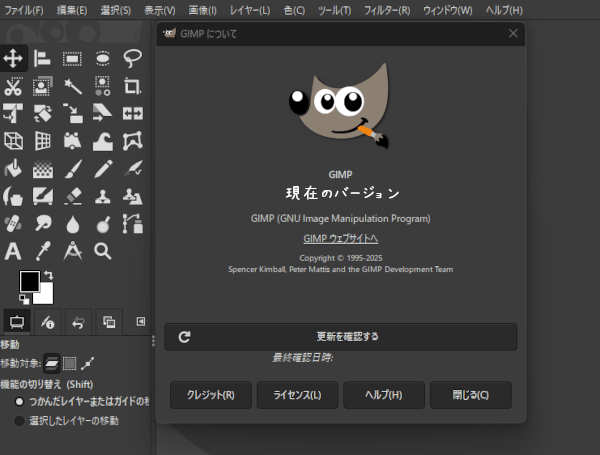
Task: Select the Fuzzy Select magic wand
Action: coord(72,86)
